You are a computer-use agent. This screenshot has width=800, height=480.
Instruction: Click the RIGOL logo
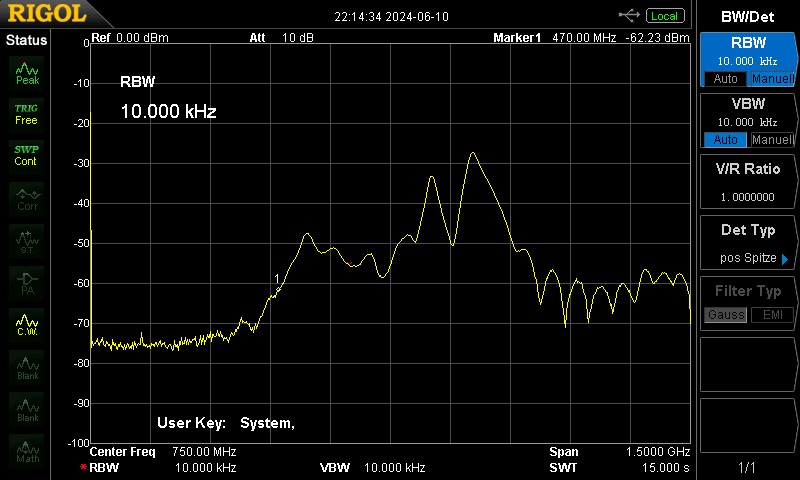47,14
